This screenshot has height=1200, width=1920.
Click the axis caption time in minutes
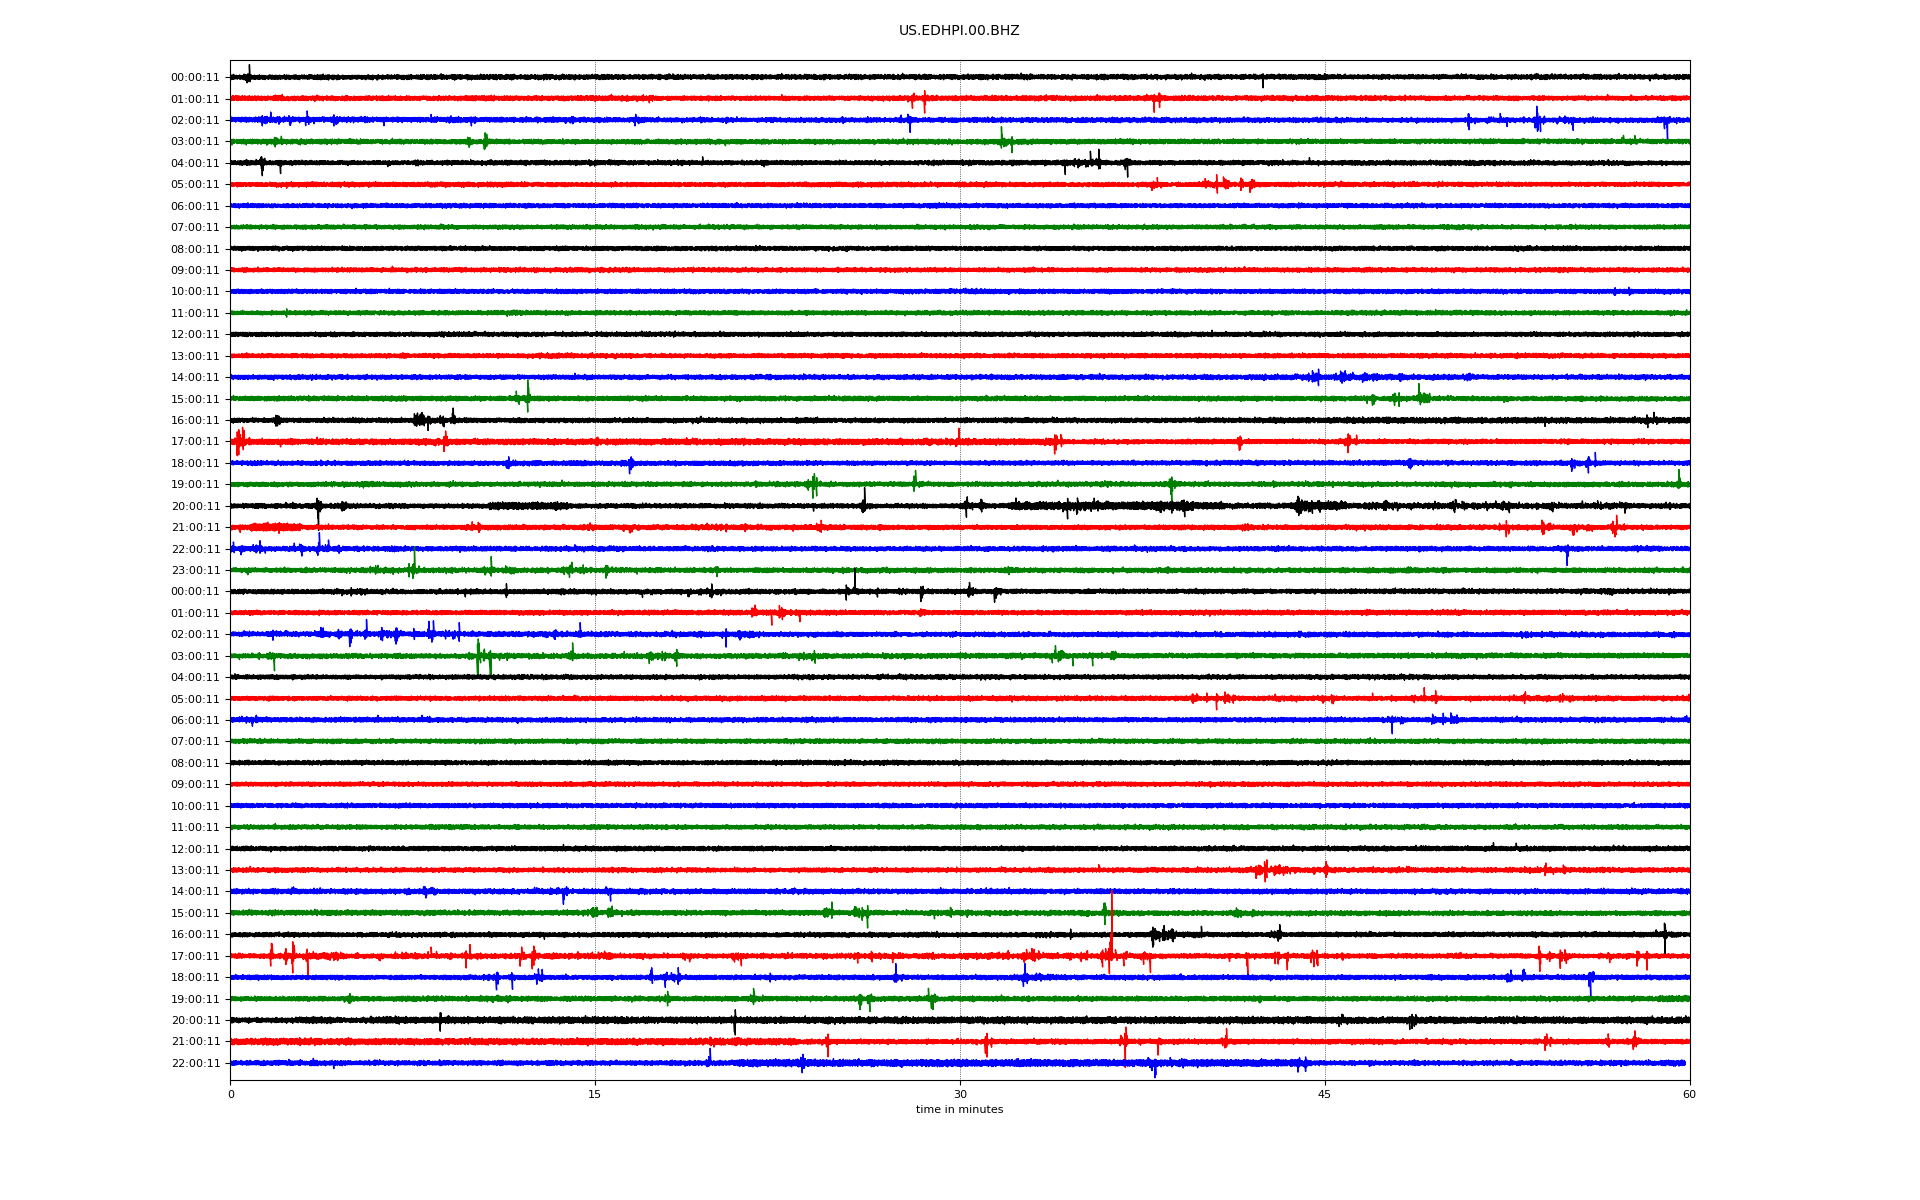959,1110
